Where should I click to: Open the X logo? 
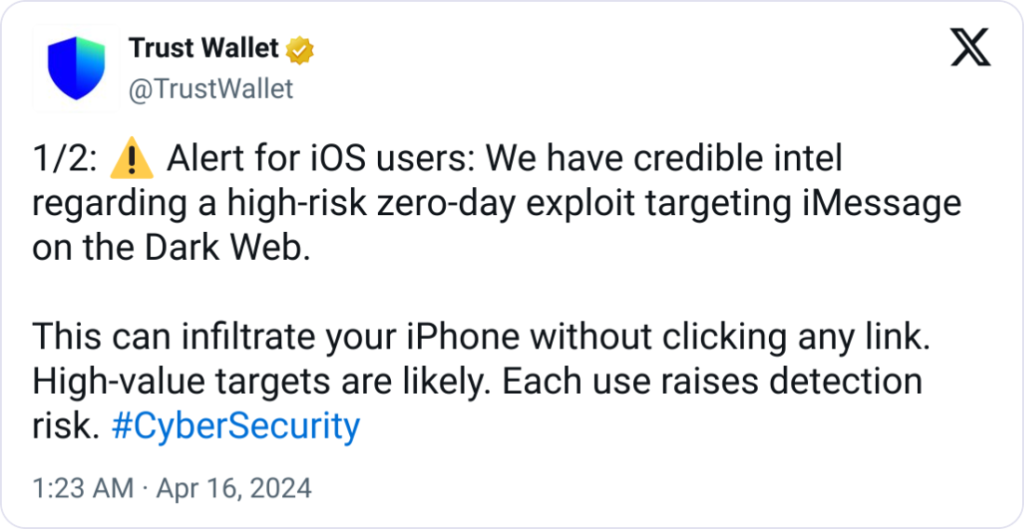tap(969, 47)
